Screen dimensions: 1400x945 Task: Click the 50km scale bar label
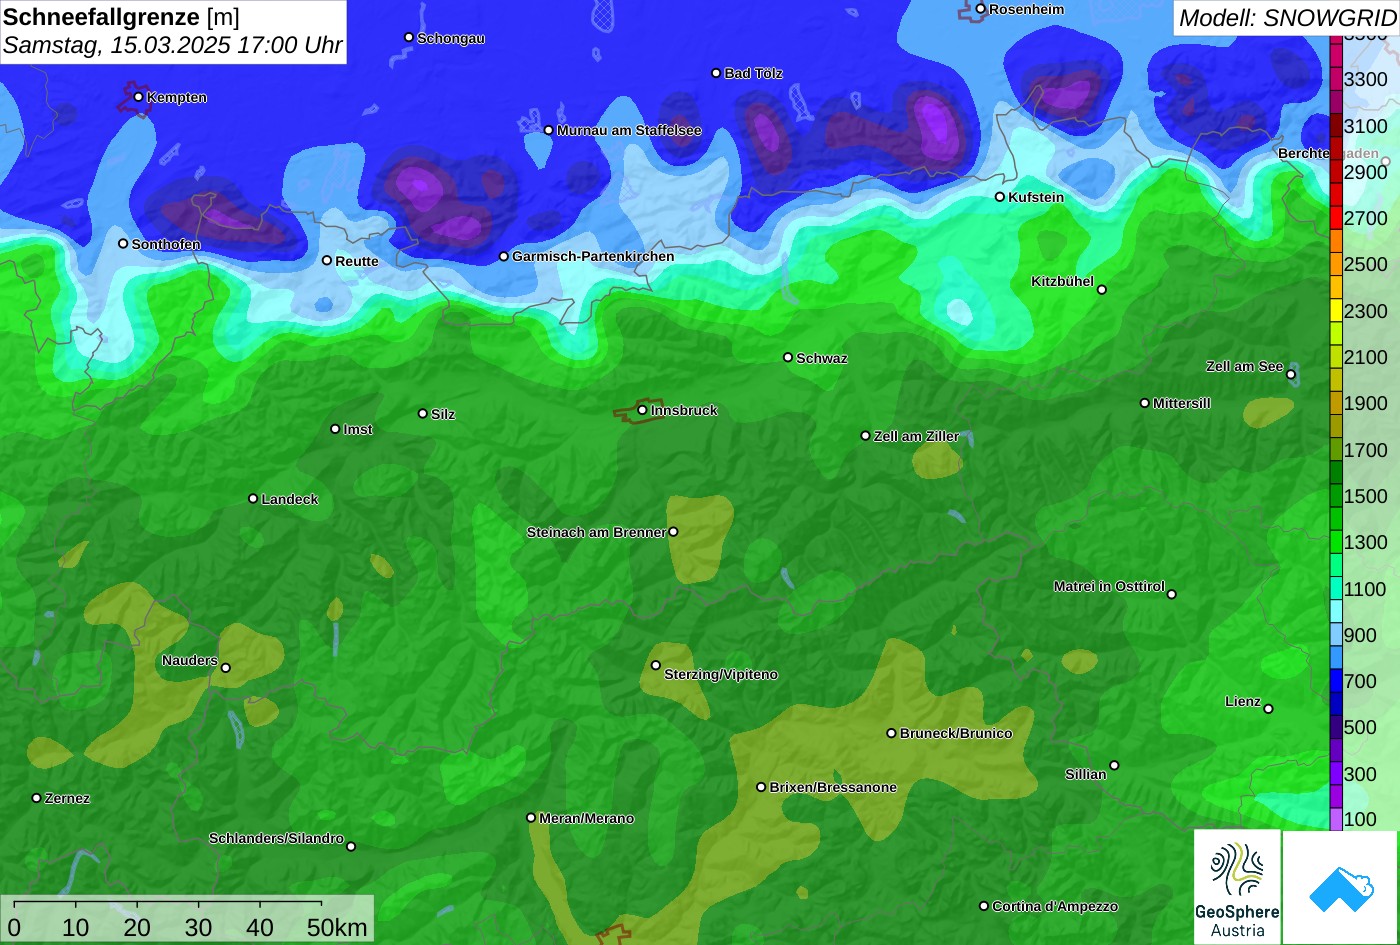coord(337,927)
